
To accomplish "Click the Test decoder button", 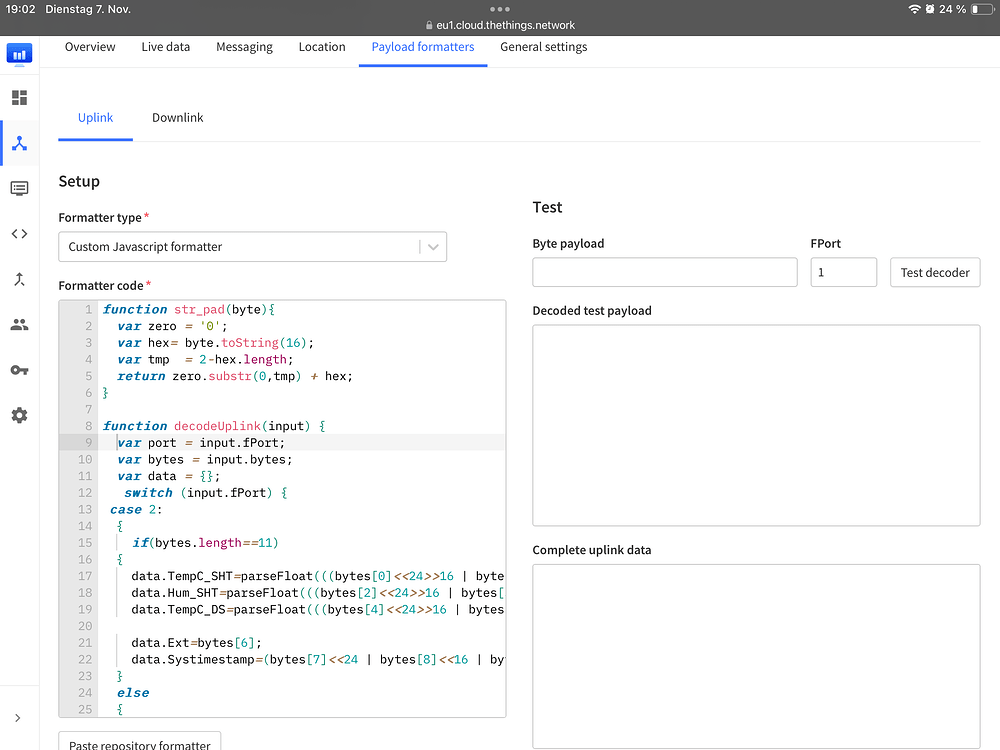I will (935, 272).
